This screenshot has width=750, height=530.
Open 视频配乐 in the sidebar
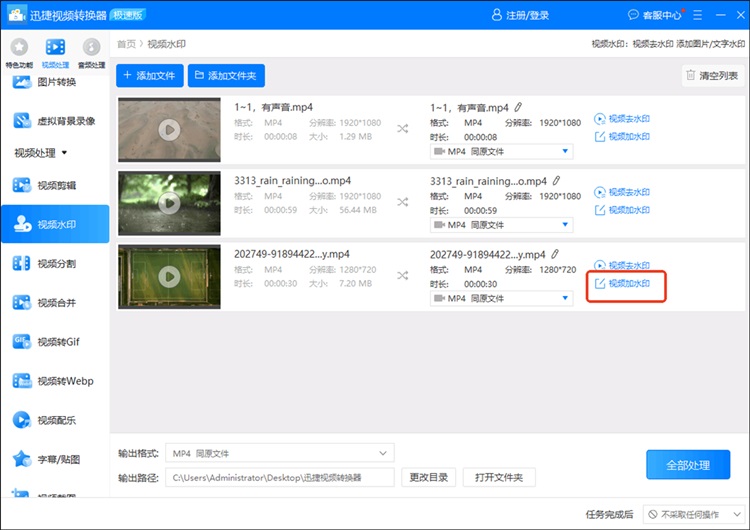point(55,420)
